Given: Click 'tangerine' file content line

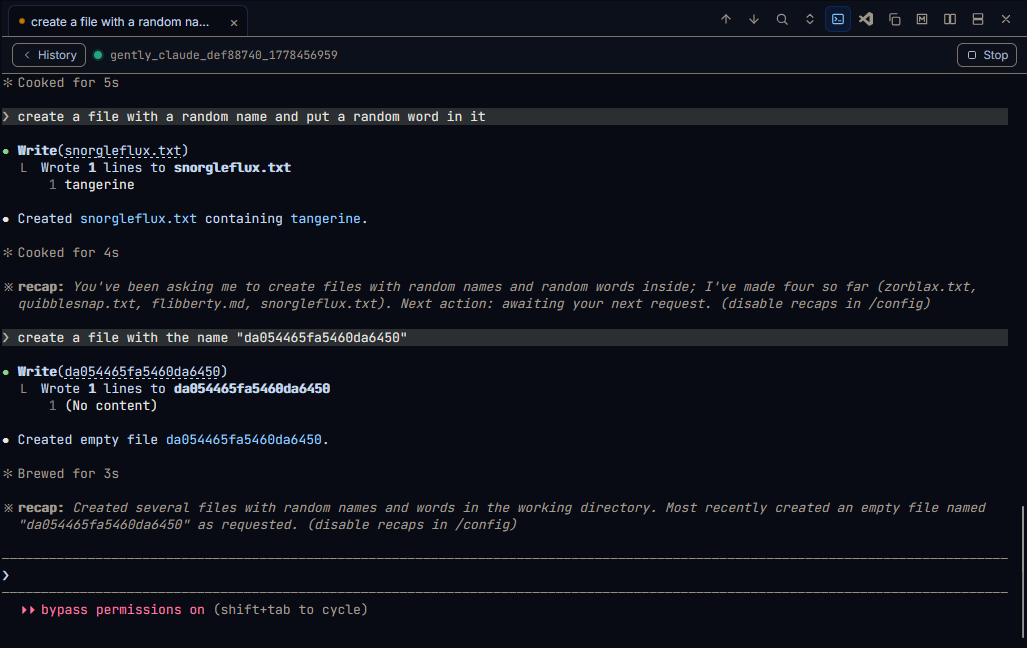Looking at the screenshot, I should 99,185.
